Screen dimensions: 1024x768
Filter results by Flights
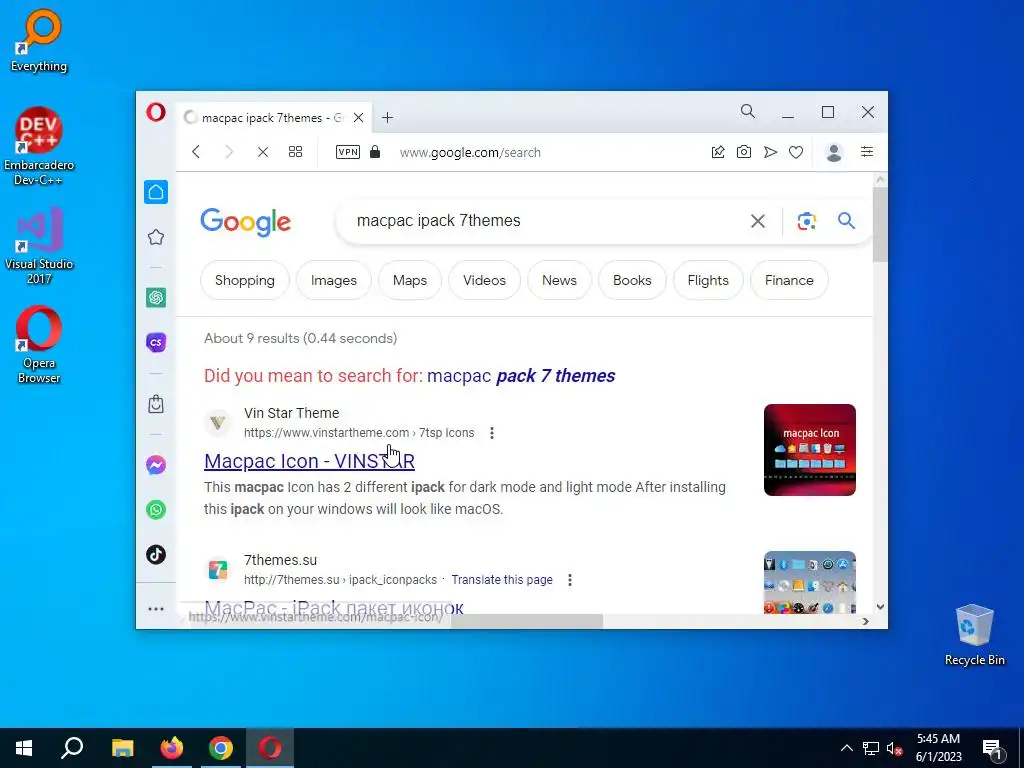pyautogui.click(x=708, y=280)
